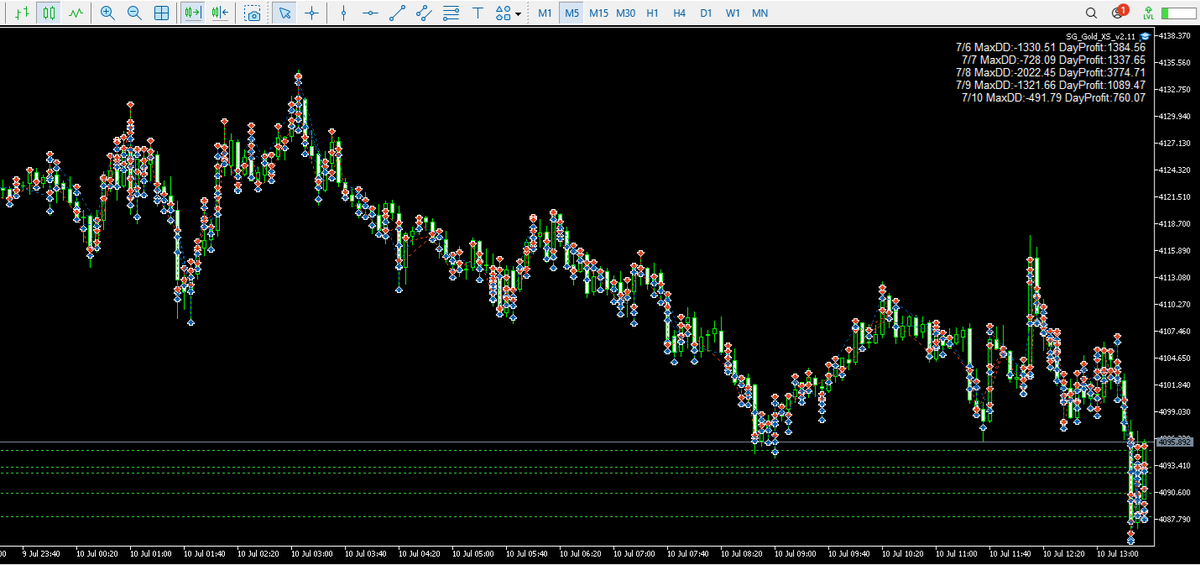Select H1 timeframe
1200x565 pixels.
click(x=652, y=13)
